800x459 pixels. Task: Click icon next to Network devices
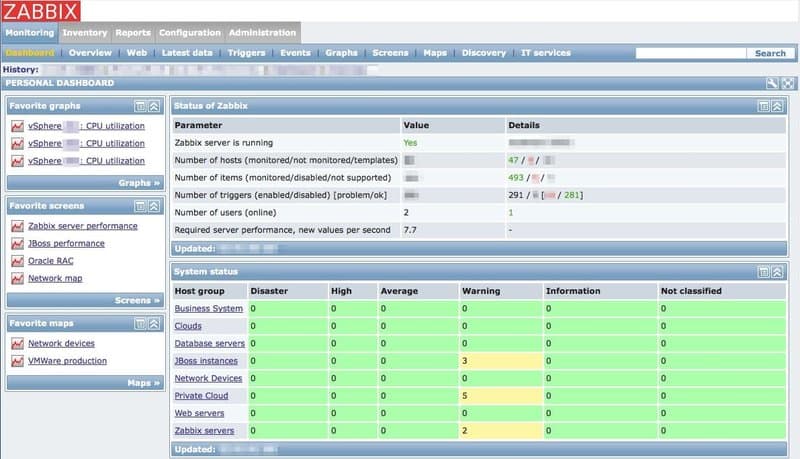click(17, 344)
